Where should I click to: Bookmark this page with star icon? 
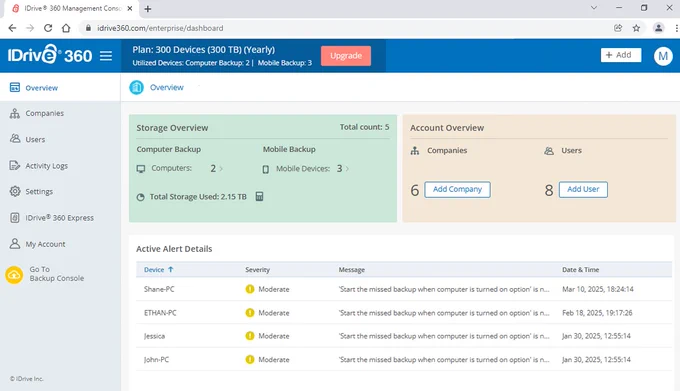click(636, 28)
